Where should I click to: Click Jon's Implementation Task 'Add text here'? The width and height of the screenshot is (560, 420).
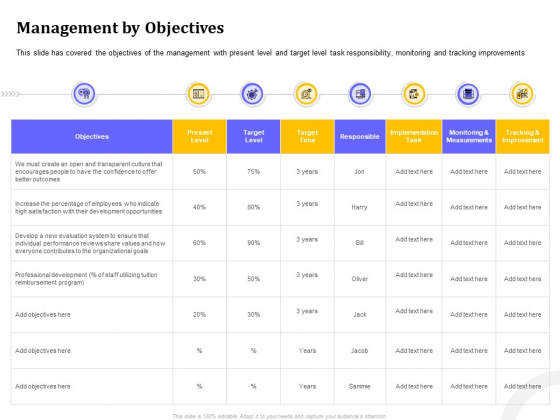pyautogui.click(x=414, y=172)
